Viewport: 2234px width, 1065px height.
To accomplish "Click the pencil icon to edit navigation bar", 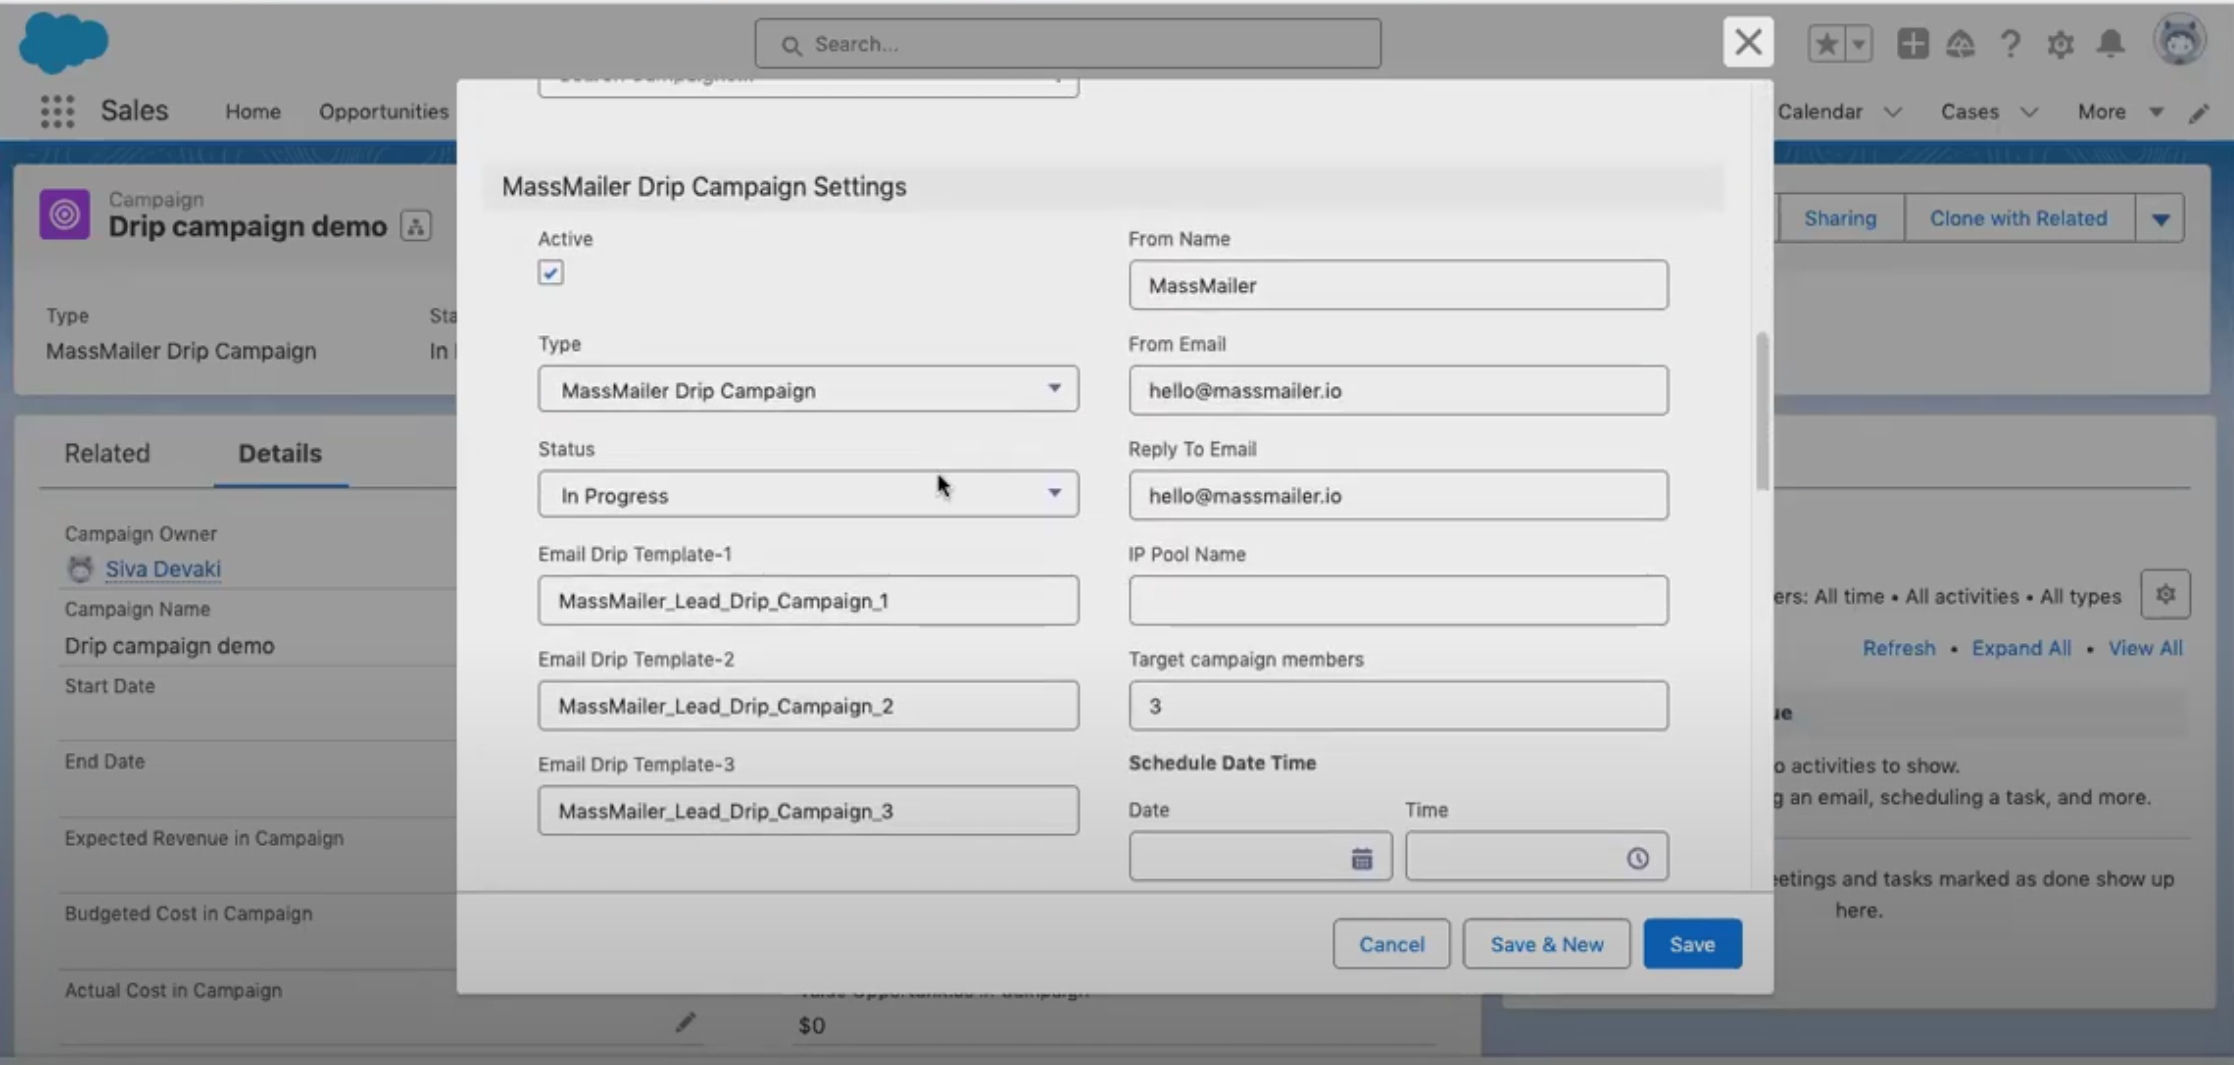I will pyautogui.click(x=2198, y=112).
